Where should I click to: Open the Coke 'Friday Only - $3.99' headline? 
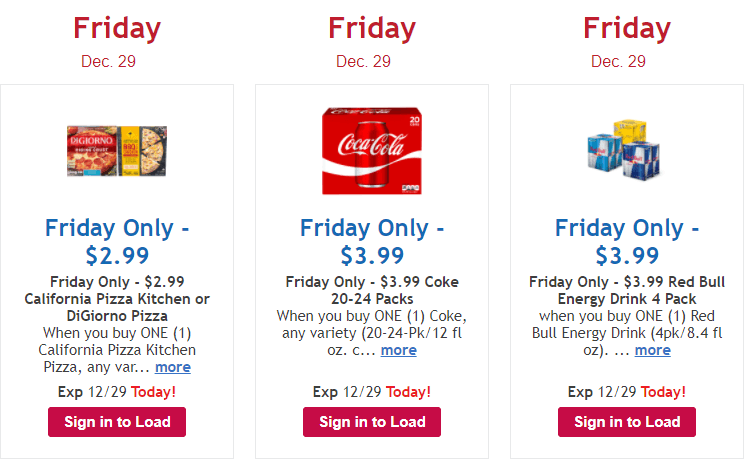point(372,241)
